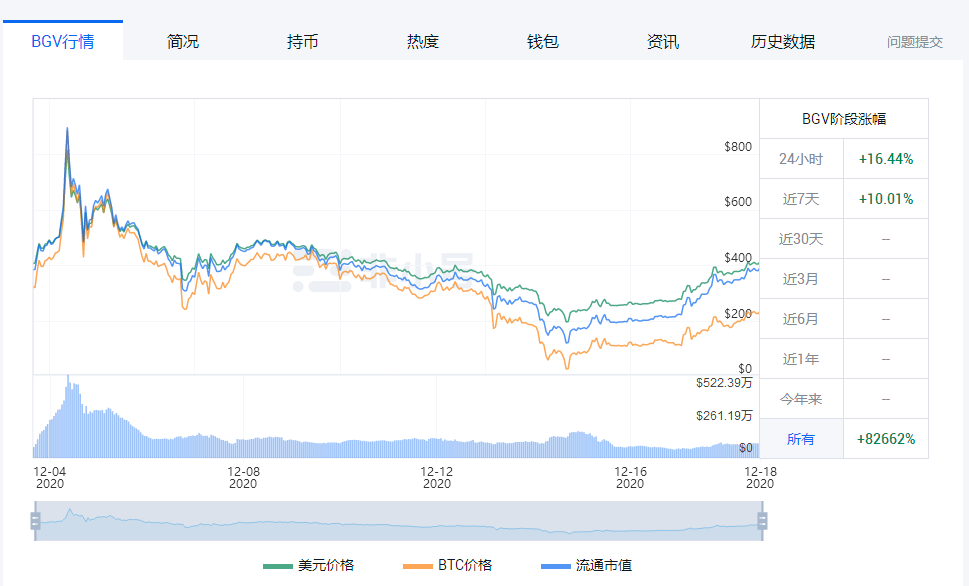
Task: Click green 美元价格 legend swatch
Action: pos(277,566)
